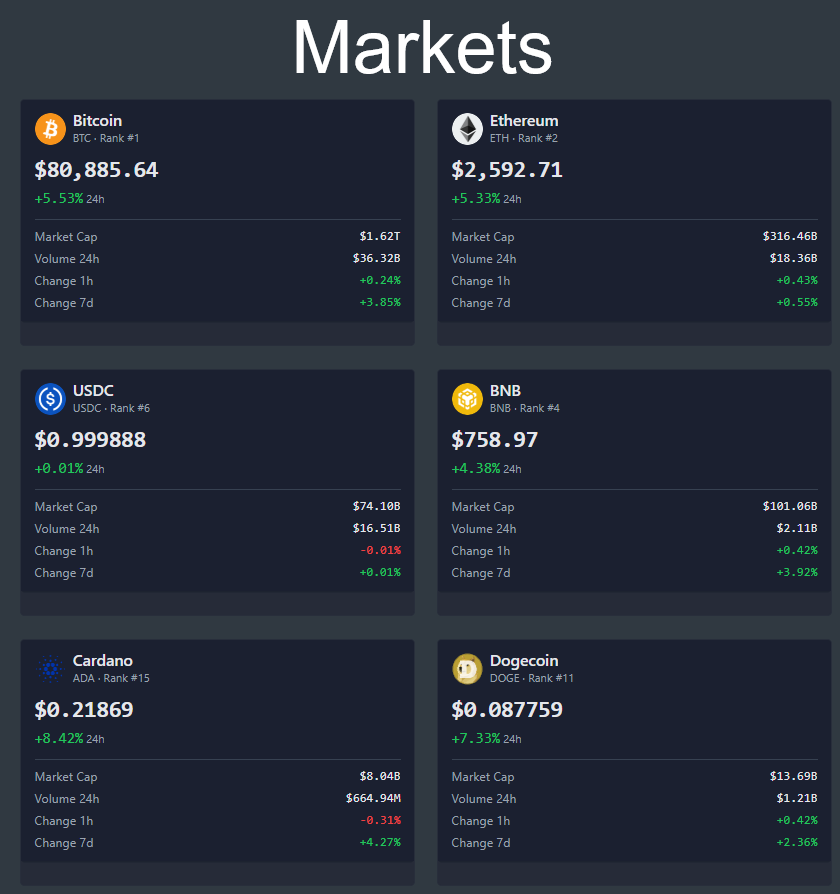Select USDC price $0.999888
This screenshot has height=894, width=840.
tap(90, 440)
